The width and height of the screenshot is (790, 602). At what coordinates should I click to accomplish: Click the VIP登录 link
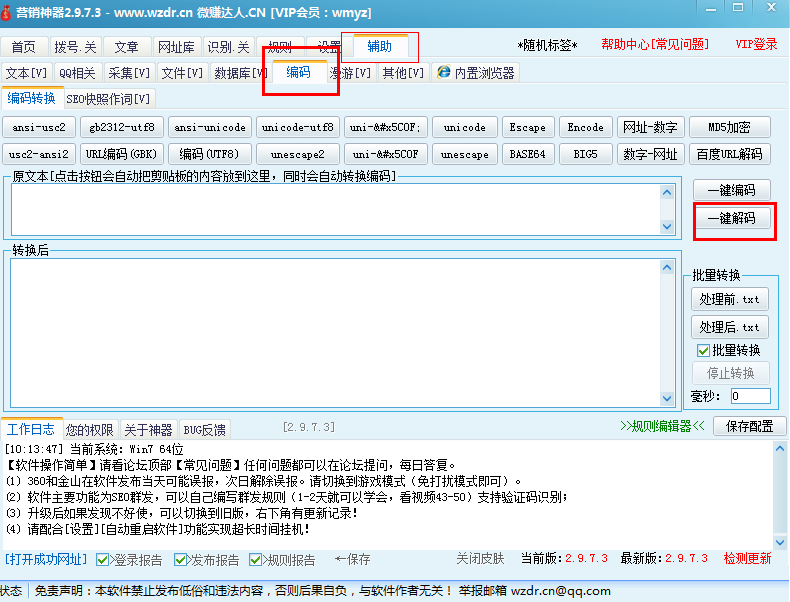point(756,44)
